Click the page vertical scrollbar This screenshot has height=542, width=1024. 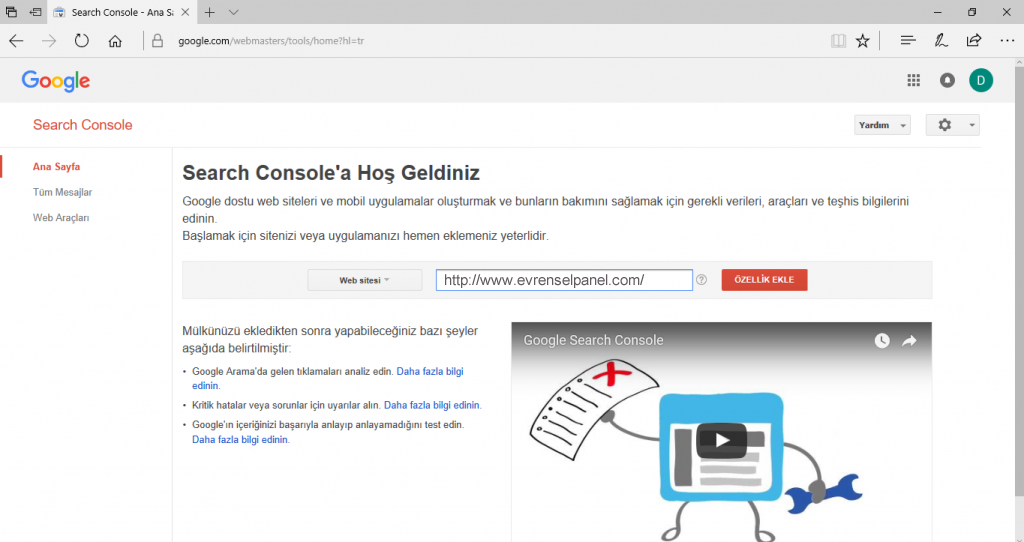tap(1019, 281)
